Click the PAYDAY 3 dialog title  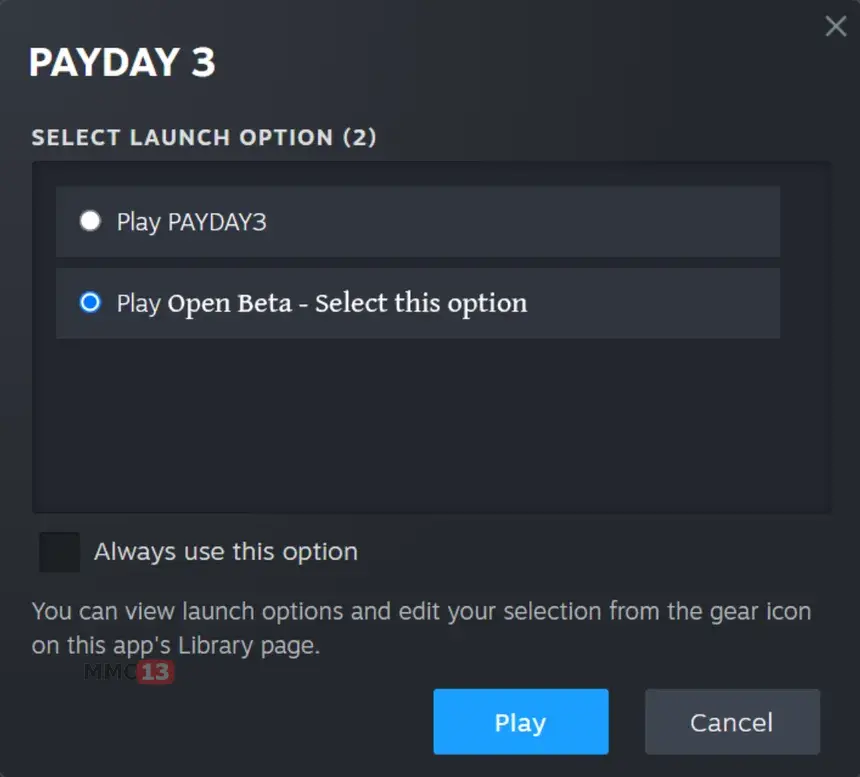(x=122, y=63)
